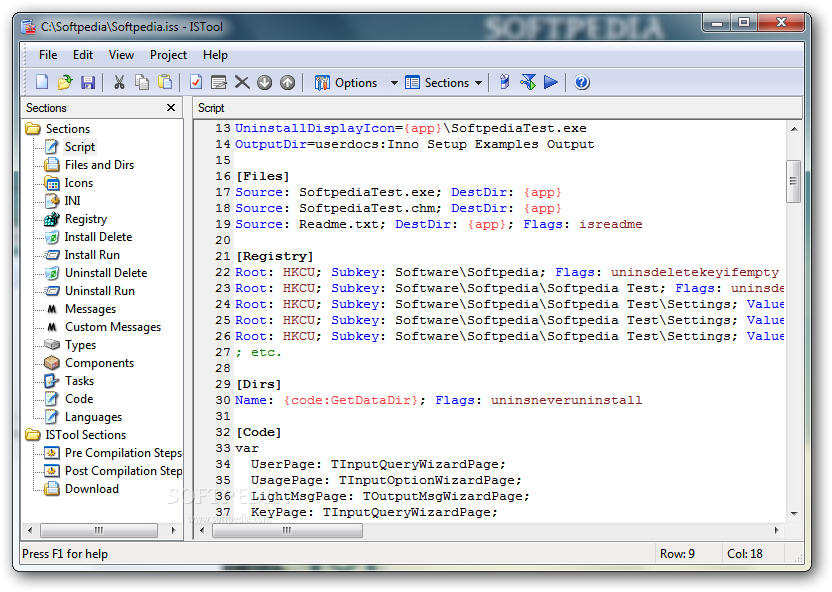Select the Languages section
832x592 pixels.
point(93,417)
